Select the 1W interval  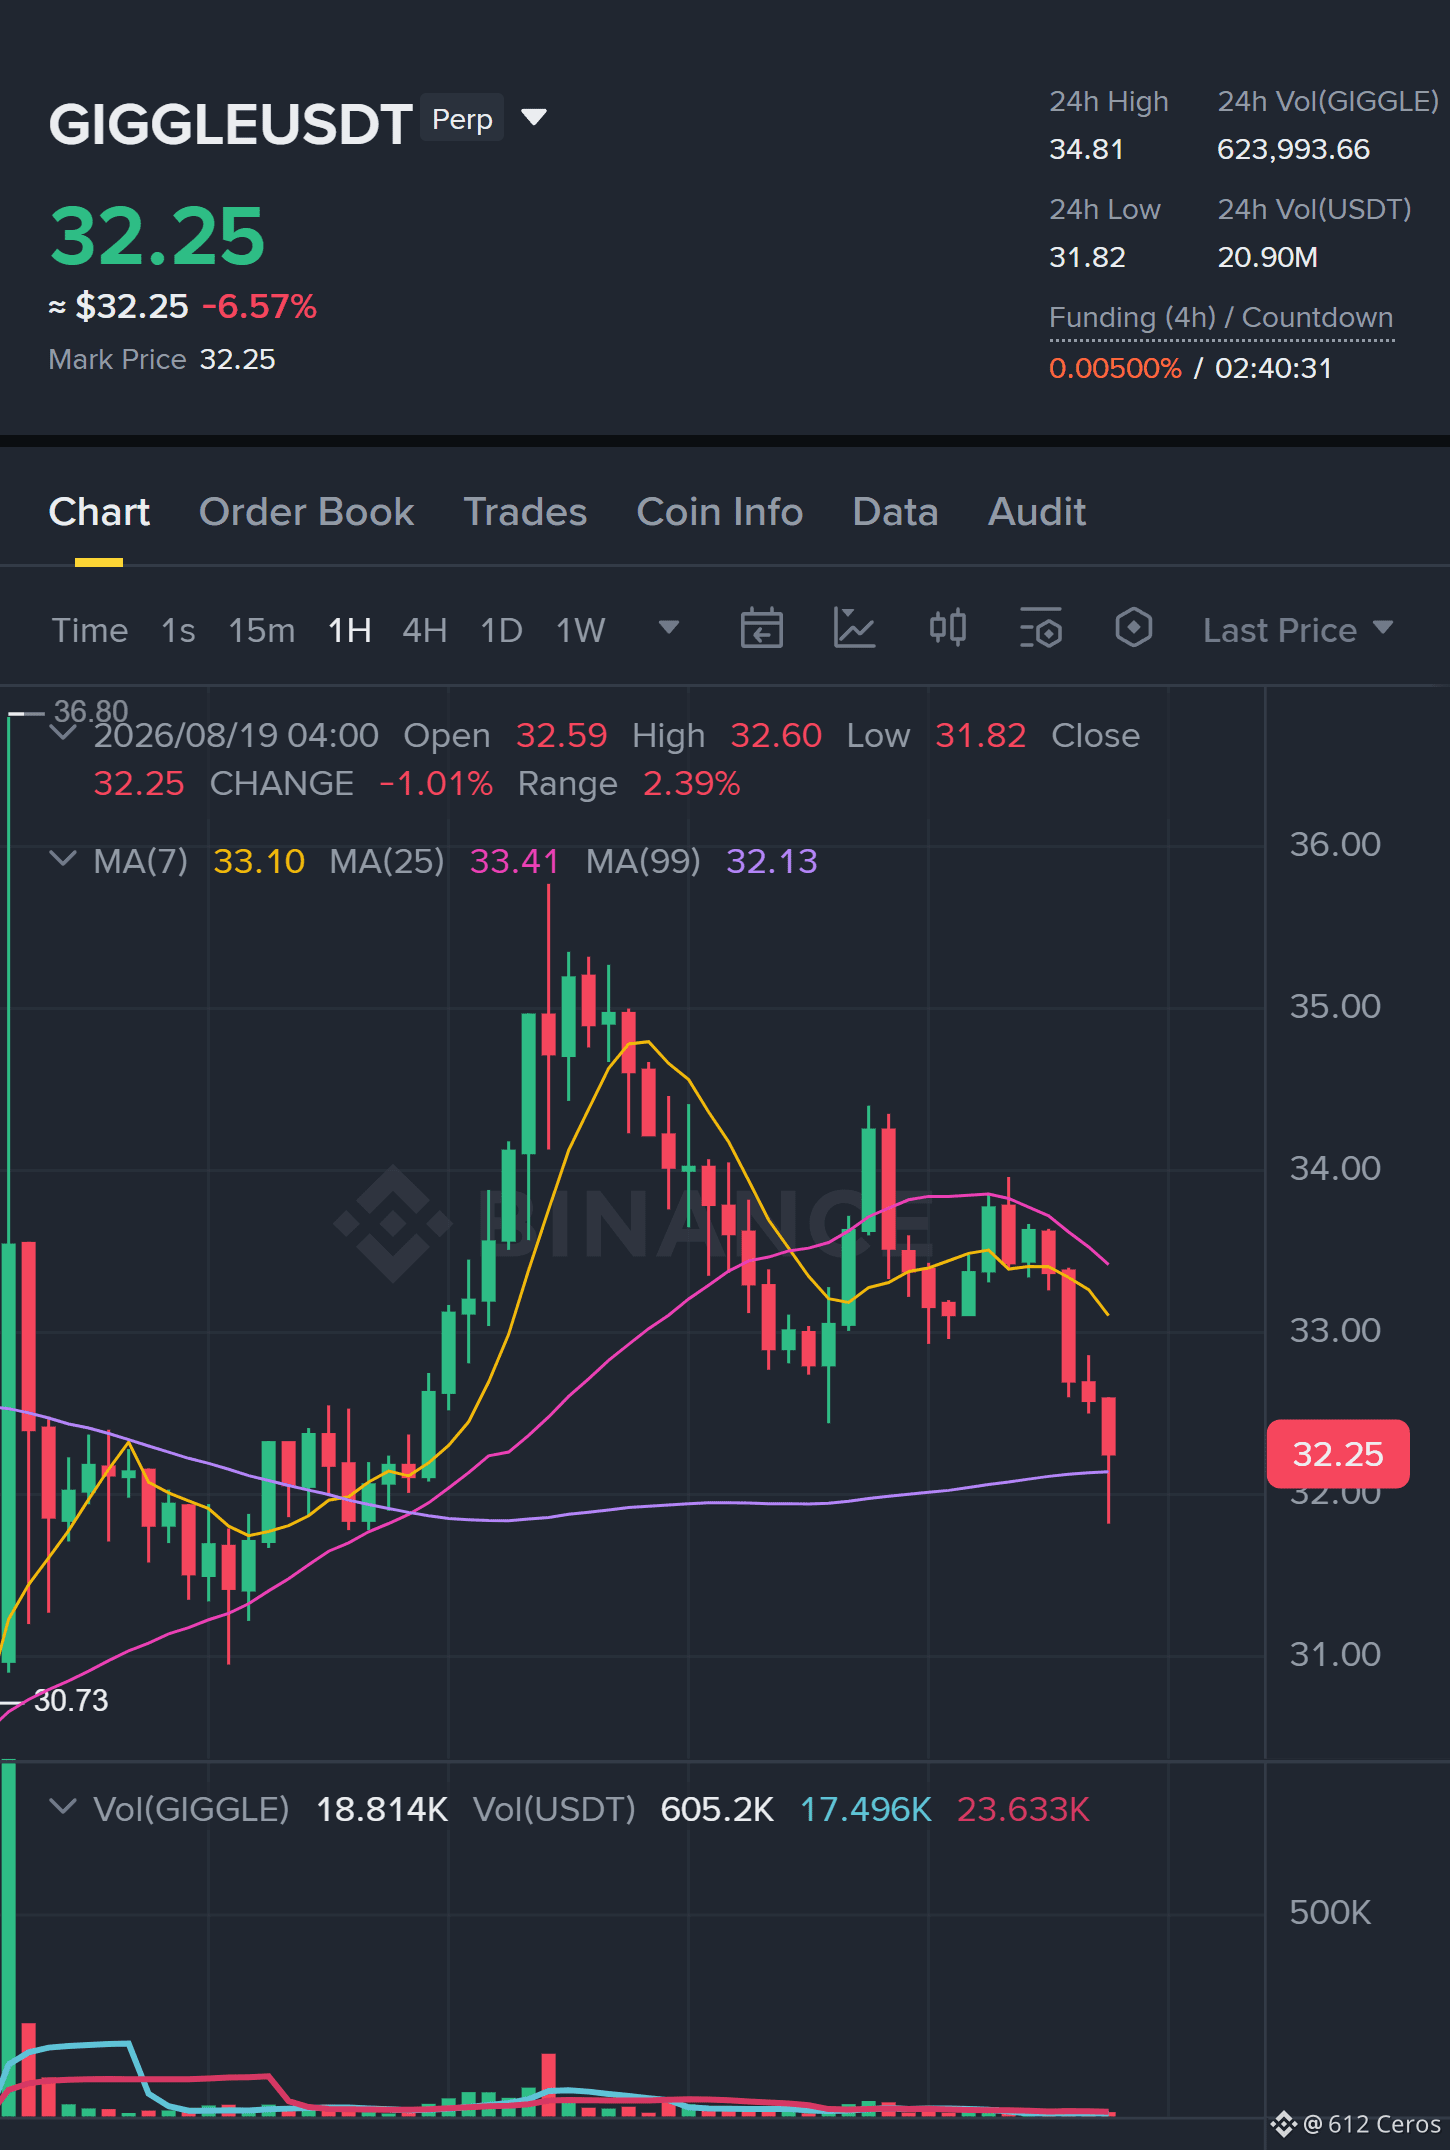tap(581, 630)
